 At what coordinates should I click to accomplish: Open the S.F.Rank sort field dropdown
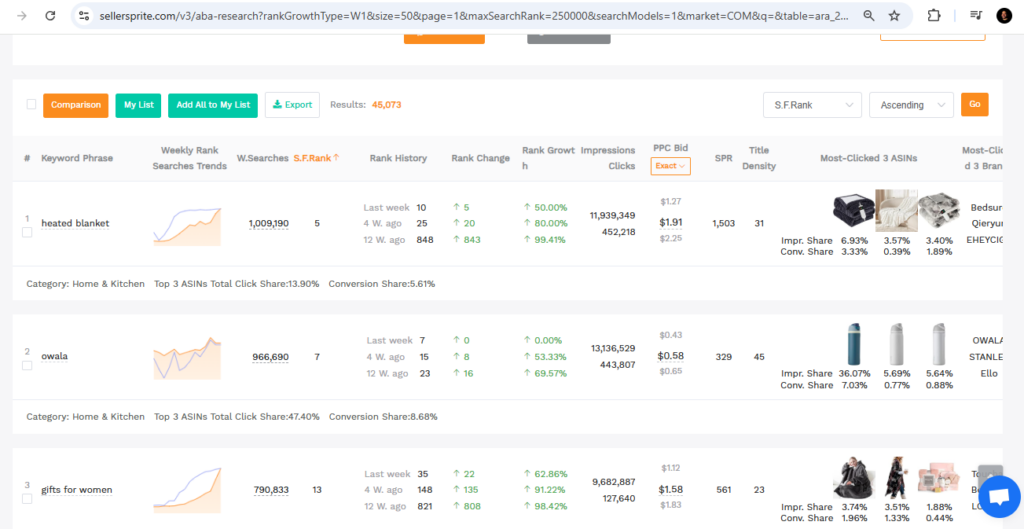click(x=812, y=105)
